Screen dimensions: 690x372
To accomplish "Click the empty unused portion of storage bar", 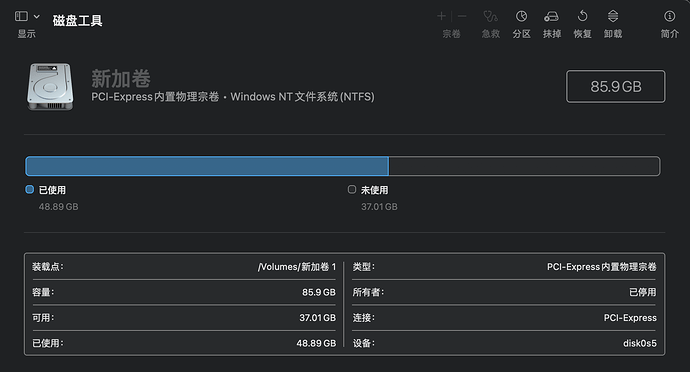I will pyautogui.click(x=524, y=166).
